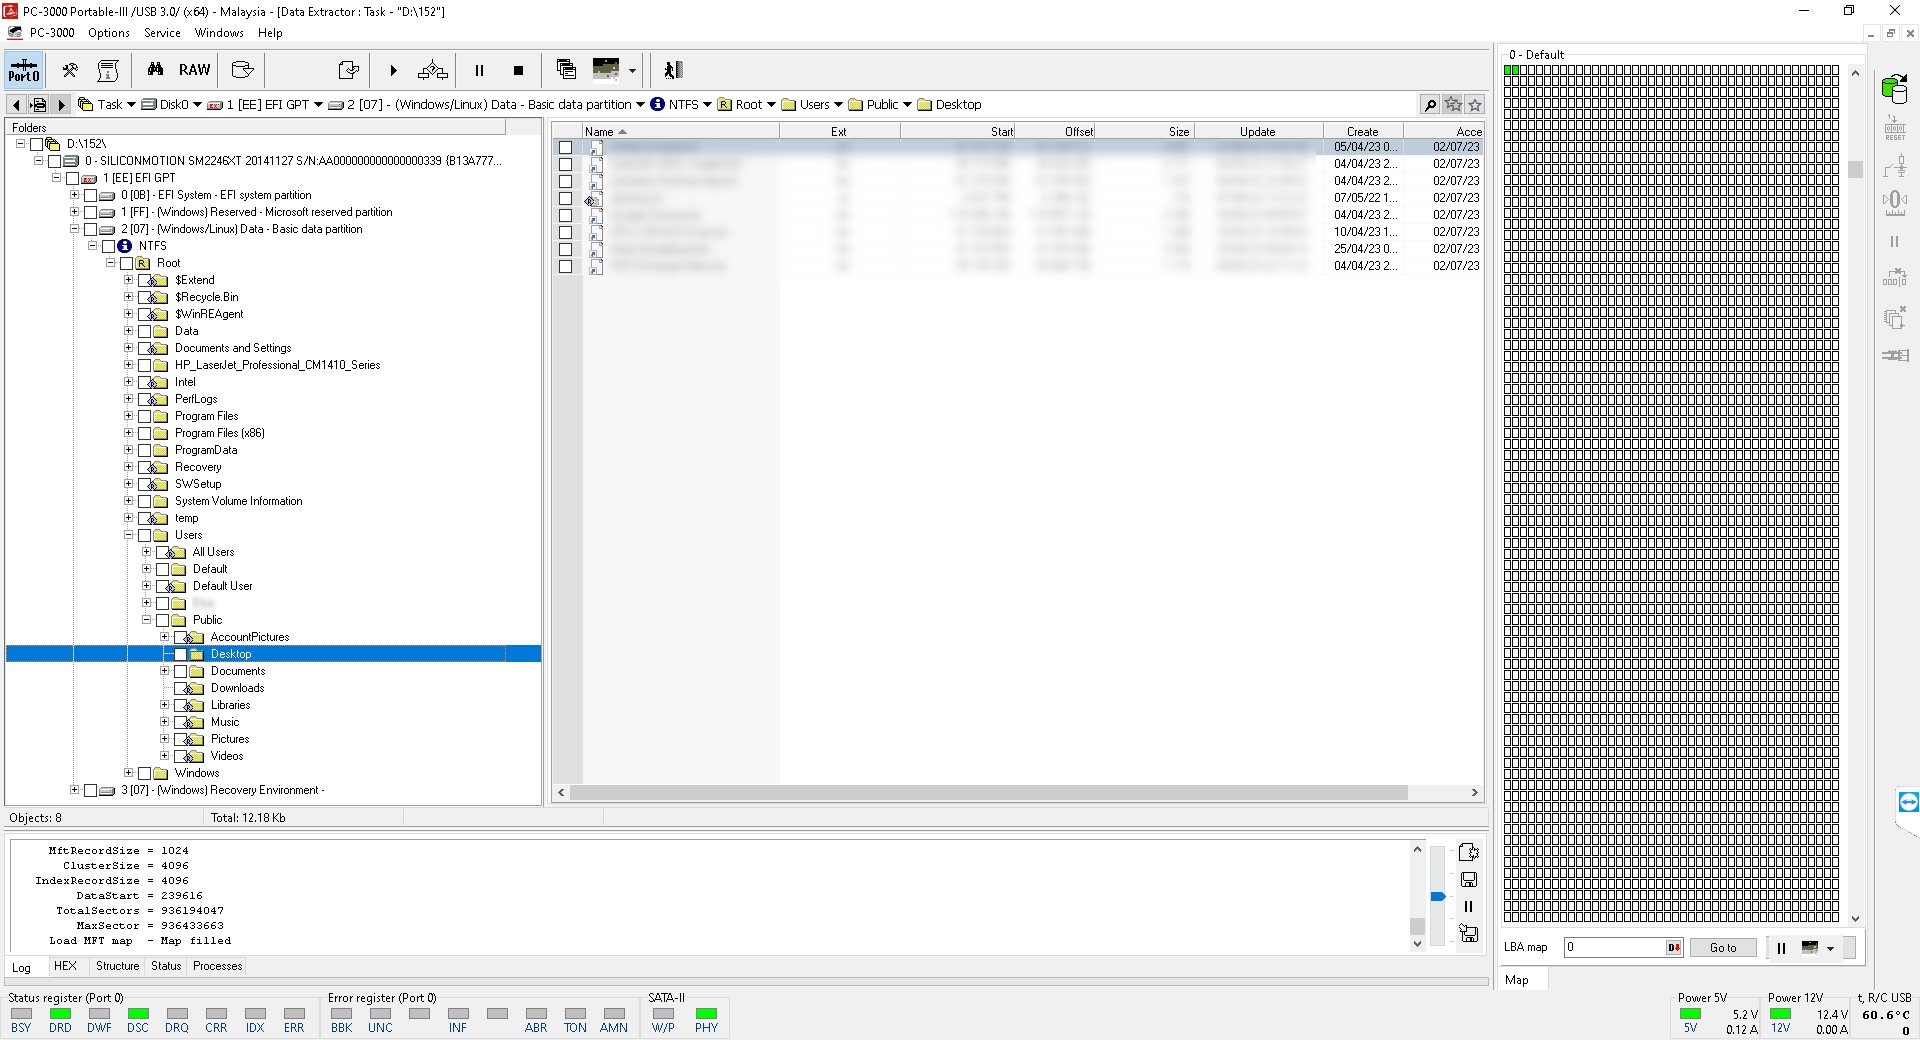1920x1040 pixels.
Task: Click the green disk copy icon
Action: pyautogui.click(x=1894, y=89)
